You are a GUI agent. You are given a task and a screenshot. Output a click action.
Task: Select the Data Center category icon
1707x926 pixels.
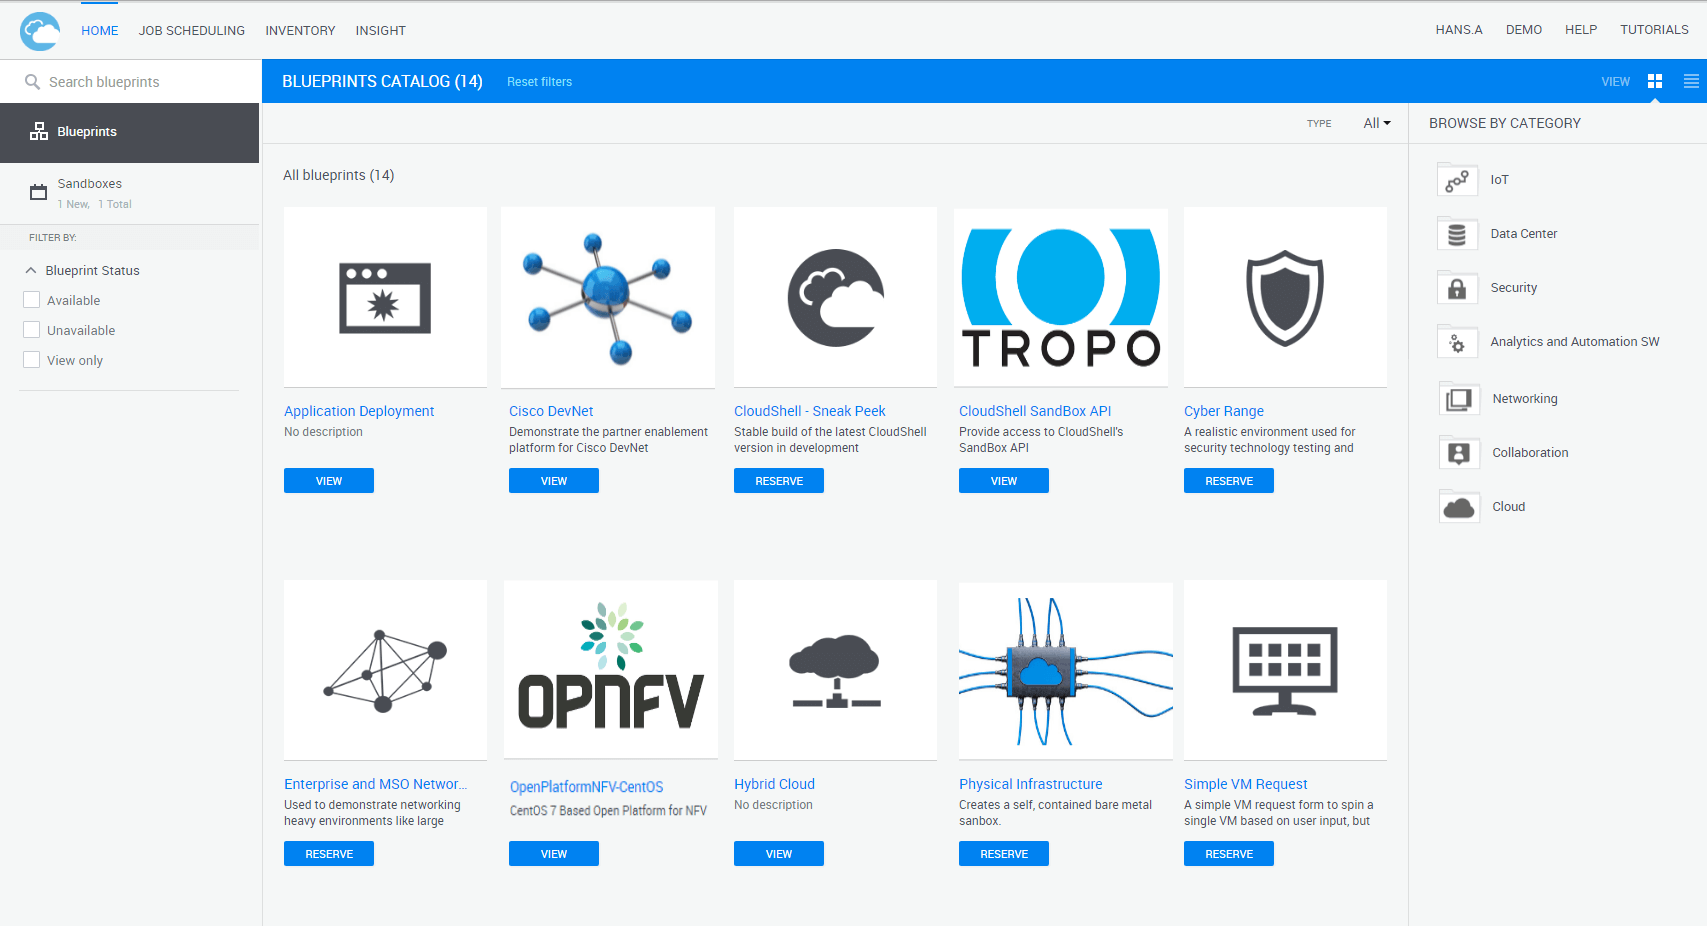click(x=1457, y=234)
